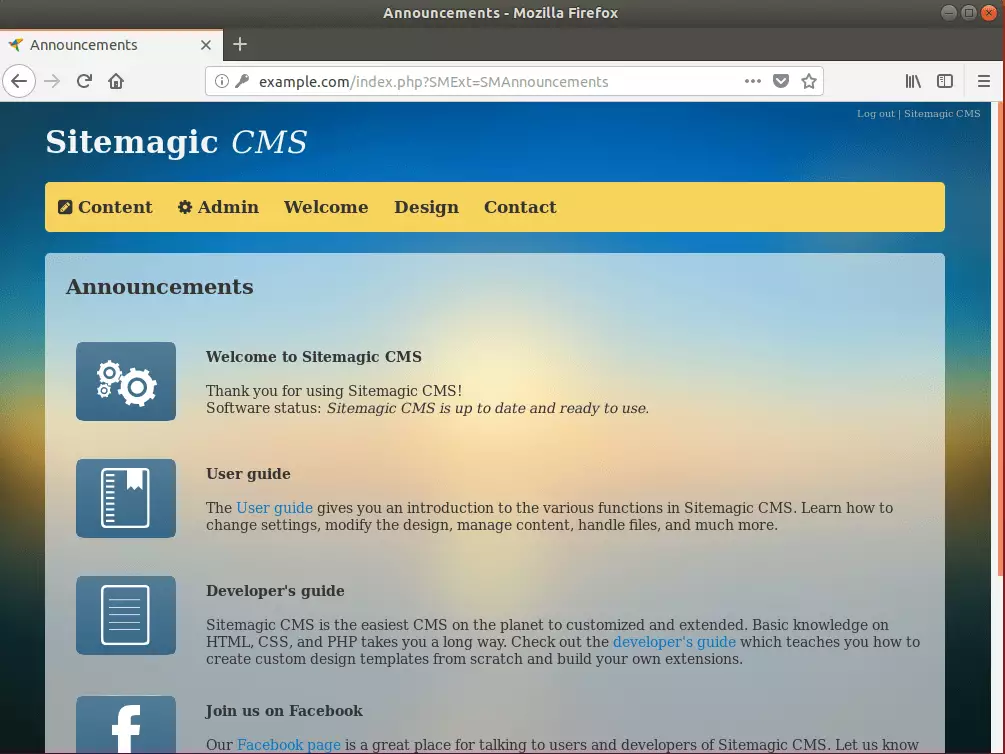The width and height of the screenshot is (1005, 754).
Task: Click the Sitemagic CMS site title
Action: click(176, 142)
